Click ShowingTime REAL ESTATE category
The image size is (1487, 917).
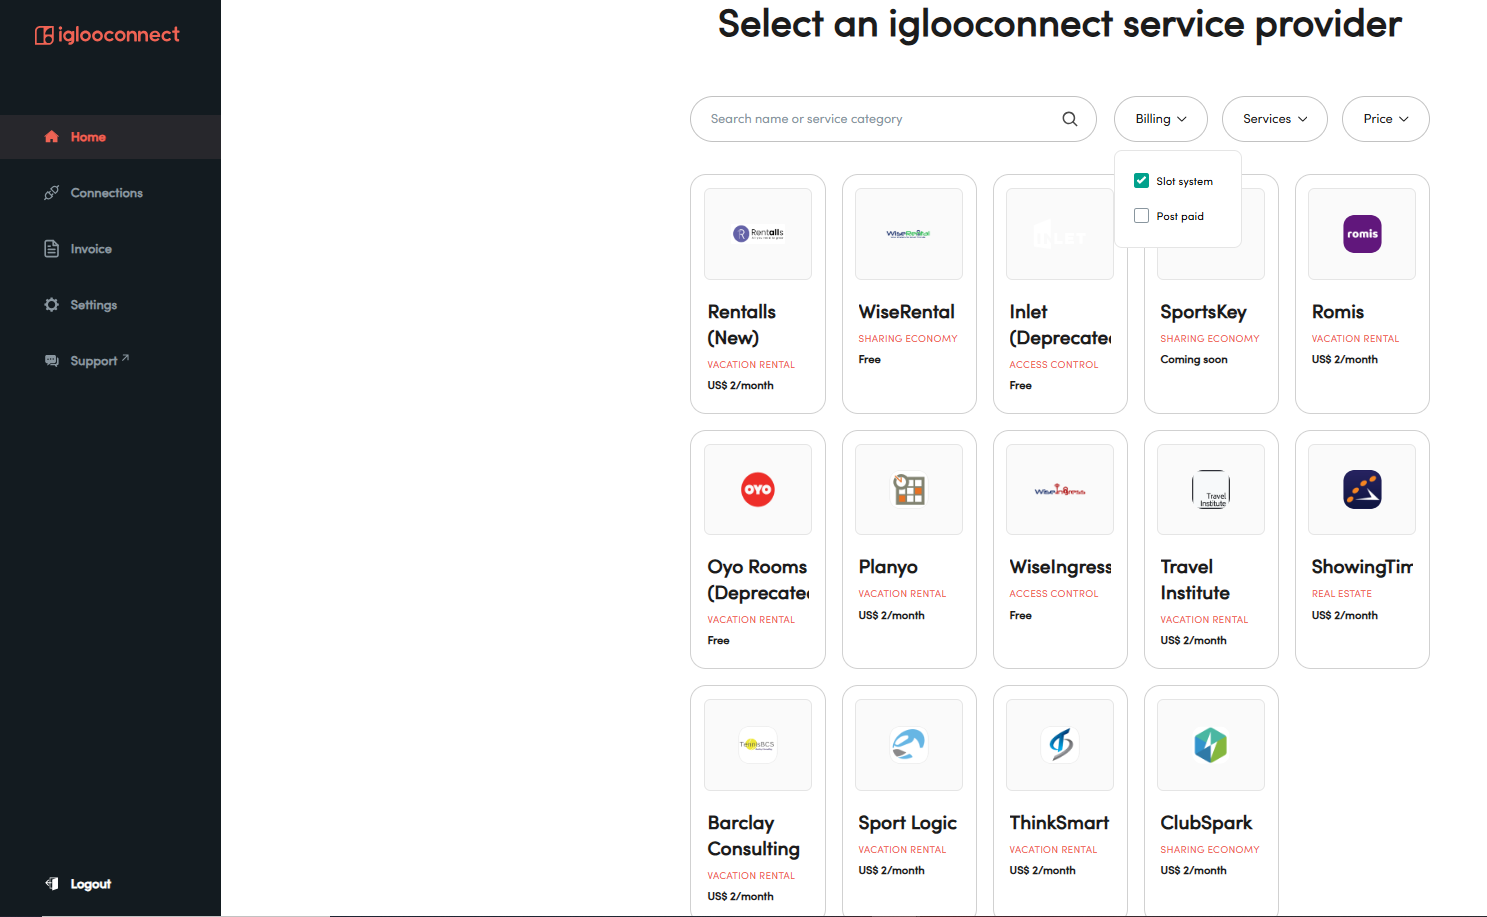pos(1342,594)
